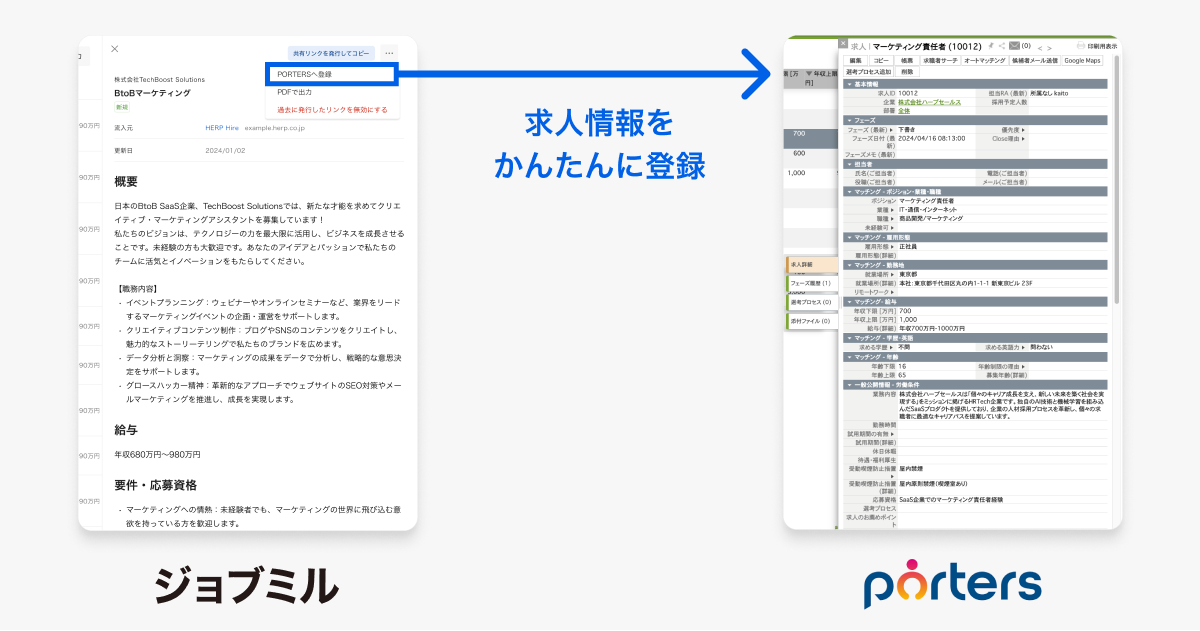Viewport: 1200px width, 631px height.
Task: Collapse マッチング - 学歴・英語 section
Action: 975,337
